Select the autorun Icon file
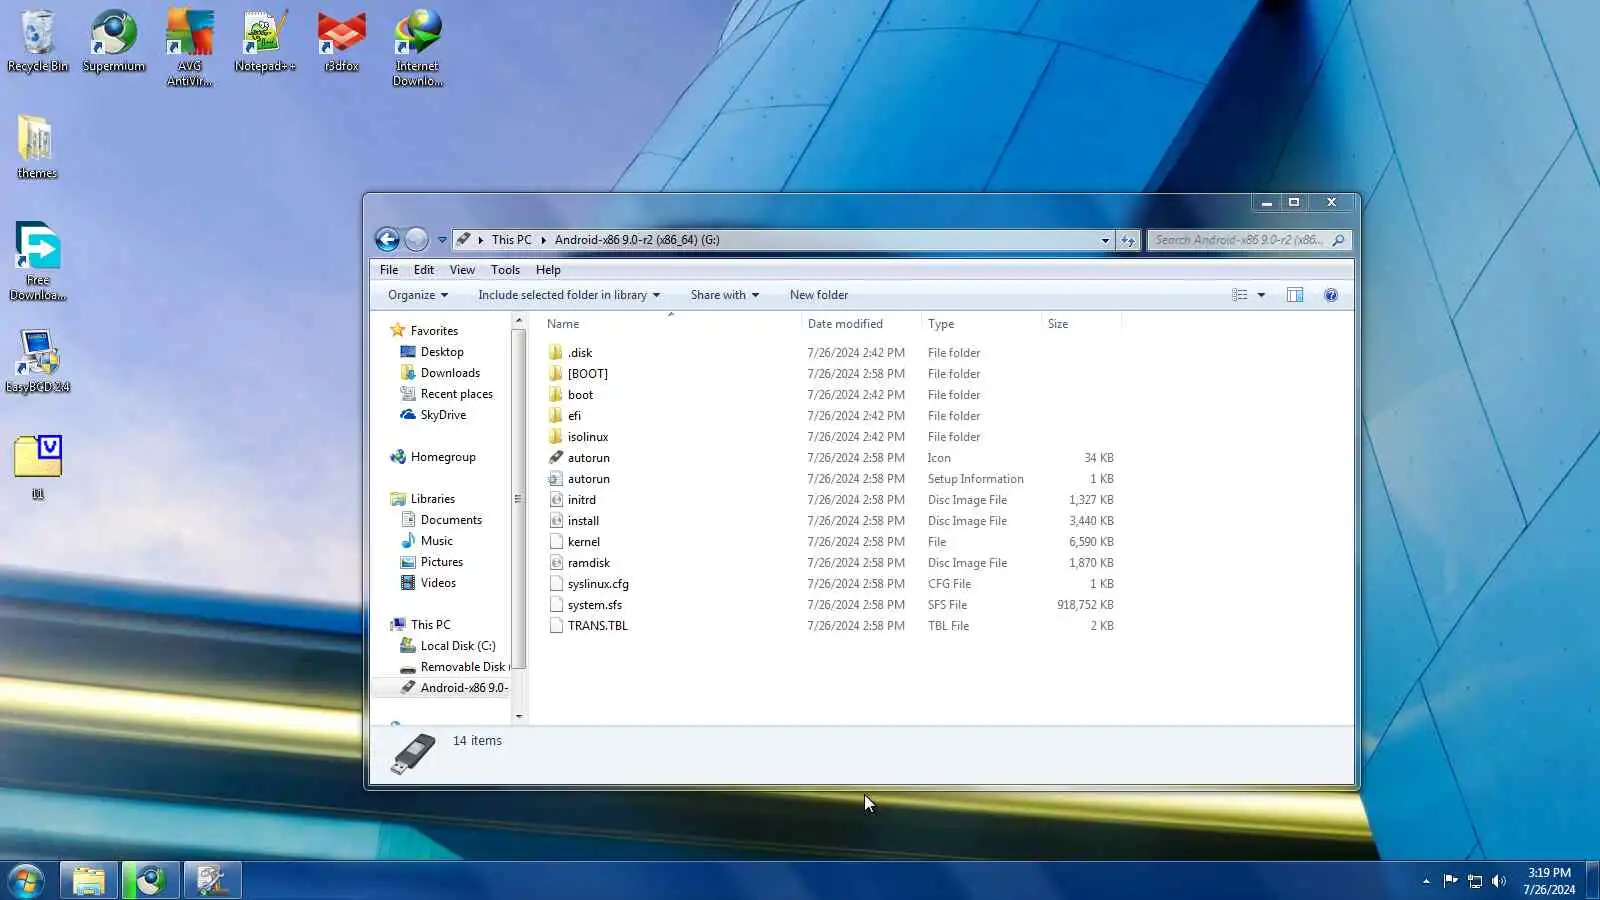This screenshot has width=1600, height=900. [589, 458]
